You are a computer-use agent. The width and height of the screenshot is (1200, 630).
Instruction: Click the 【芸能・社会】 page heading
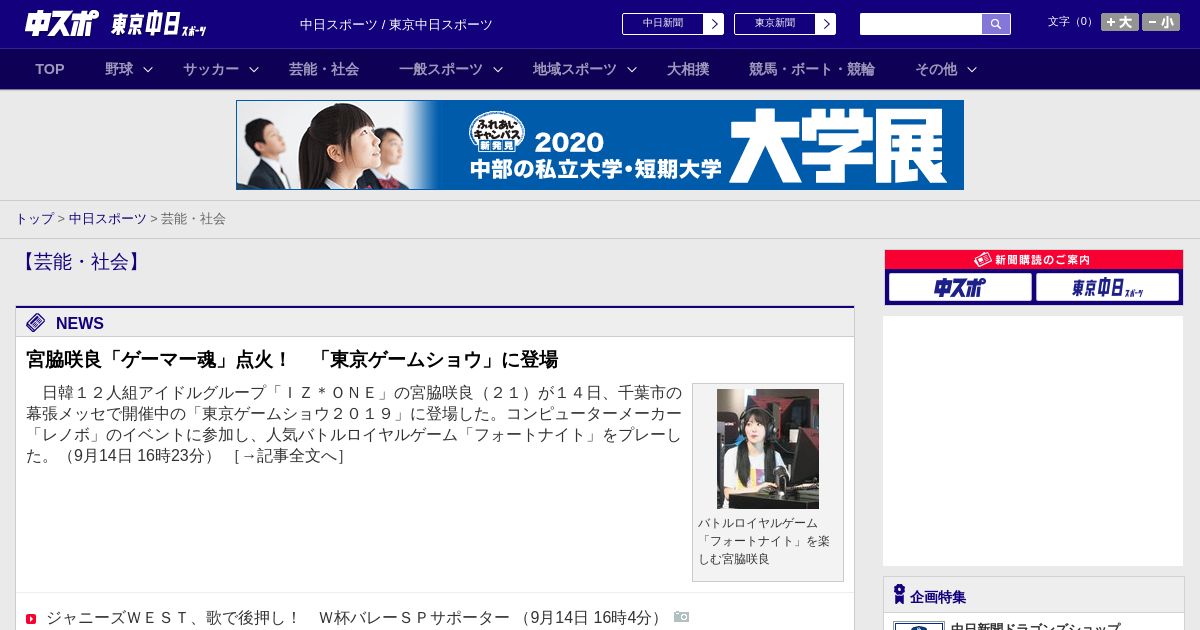tap(81, 262)
